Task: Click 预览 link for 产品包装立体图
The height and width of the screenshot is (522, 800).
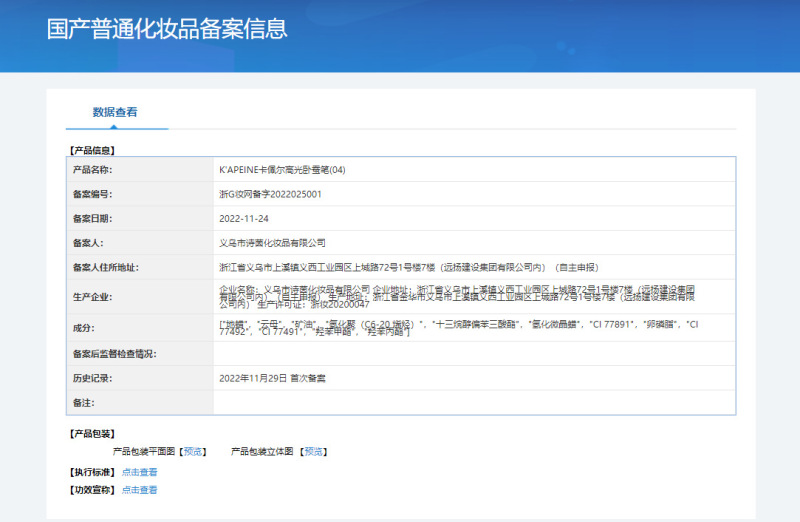Action: (313, 452)
